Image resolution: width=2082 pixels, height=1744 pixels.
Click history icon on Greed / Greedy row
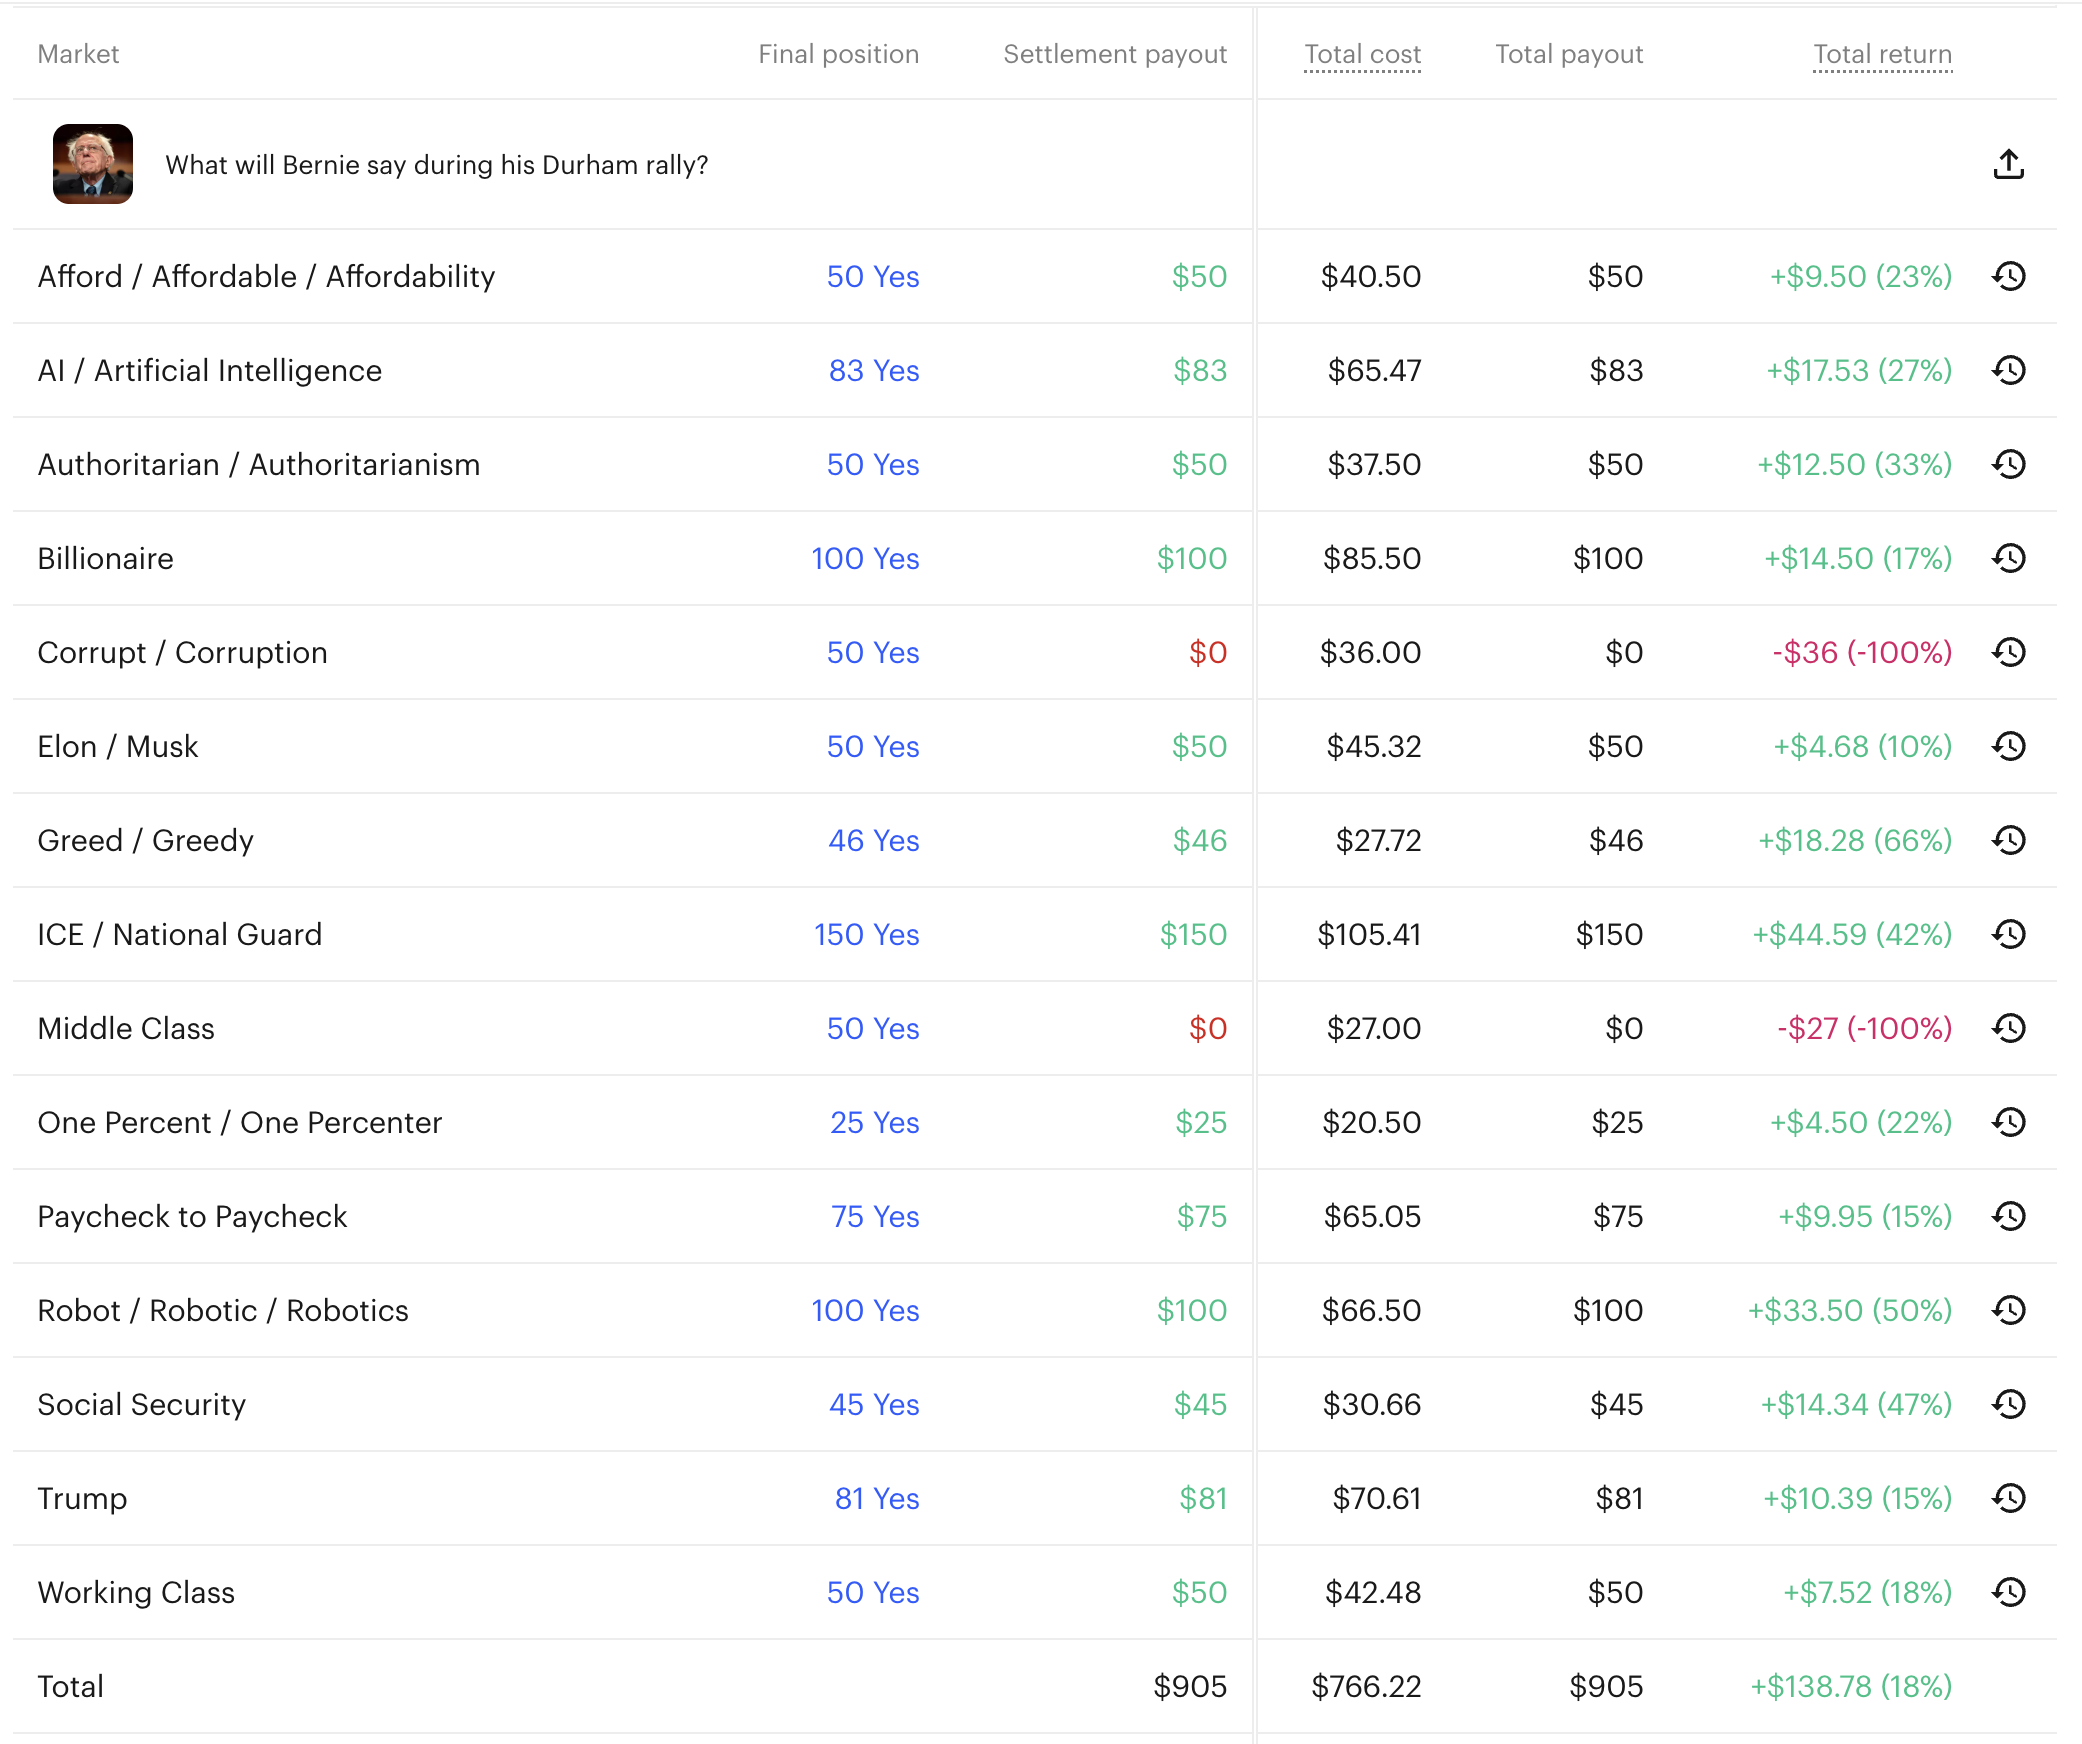coord(2008,840)
